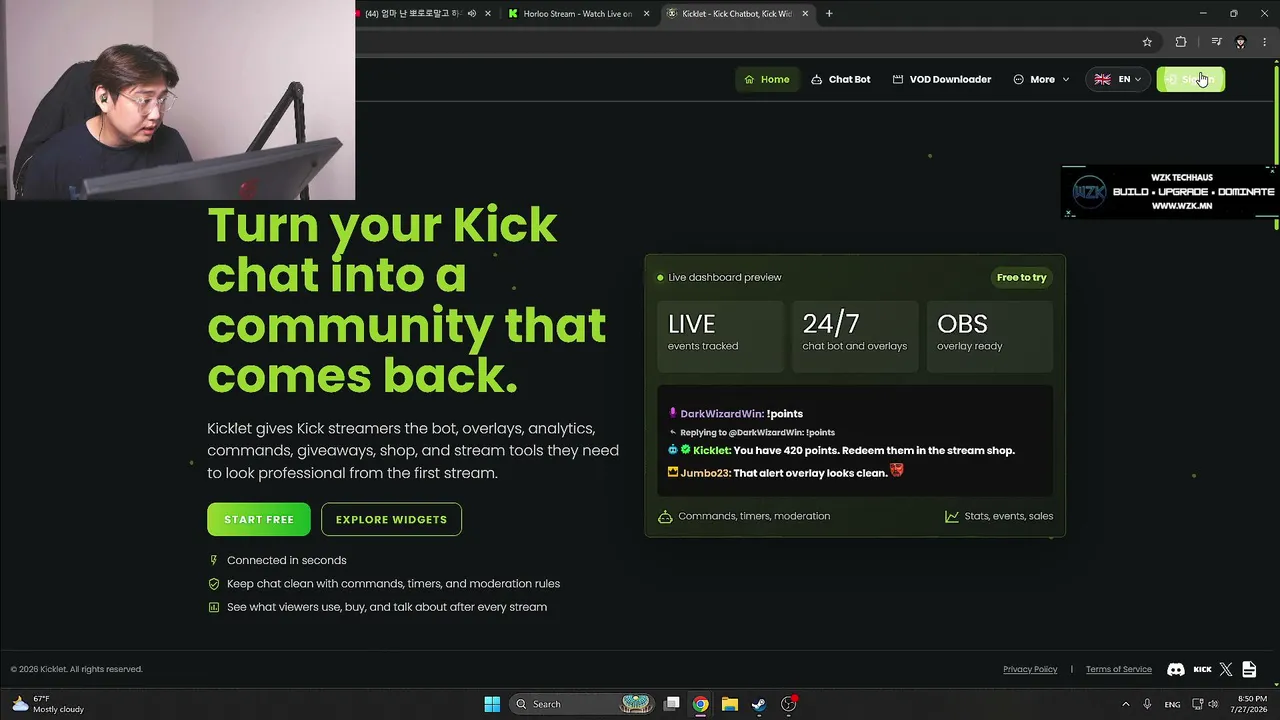Open the Kick logo link in footer

1203,669
